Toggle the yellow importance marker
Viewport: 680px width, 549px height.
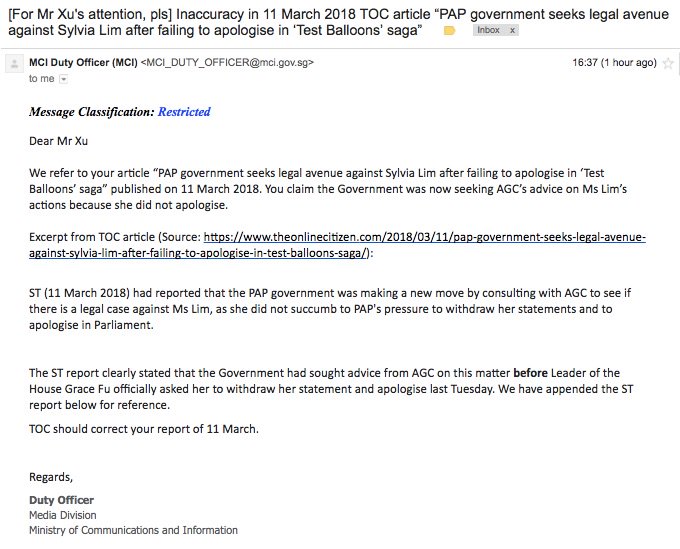449,30
